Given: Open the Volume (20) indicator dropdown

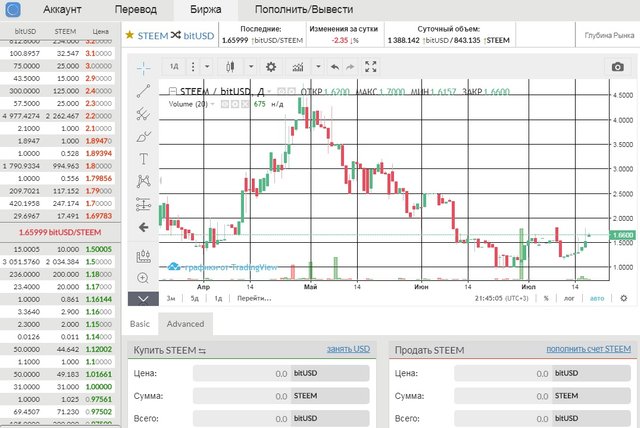Looking at the screenshot, I should [213, 104].
